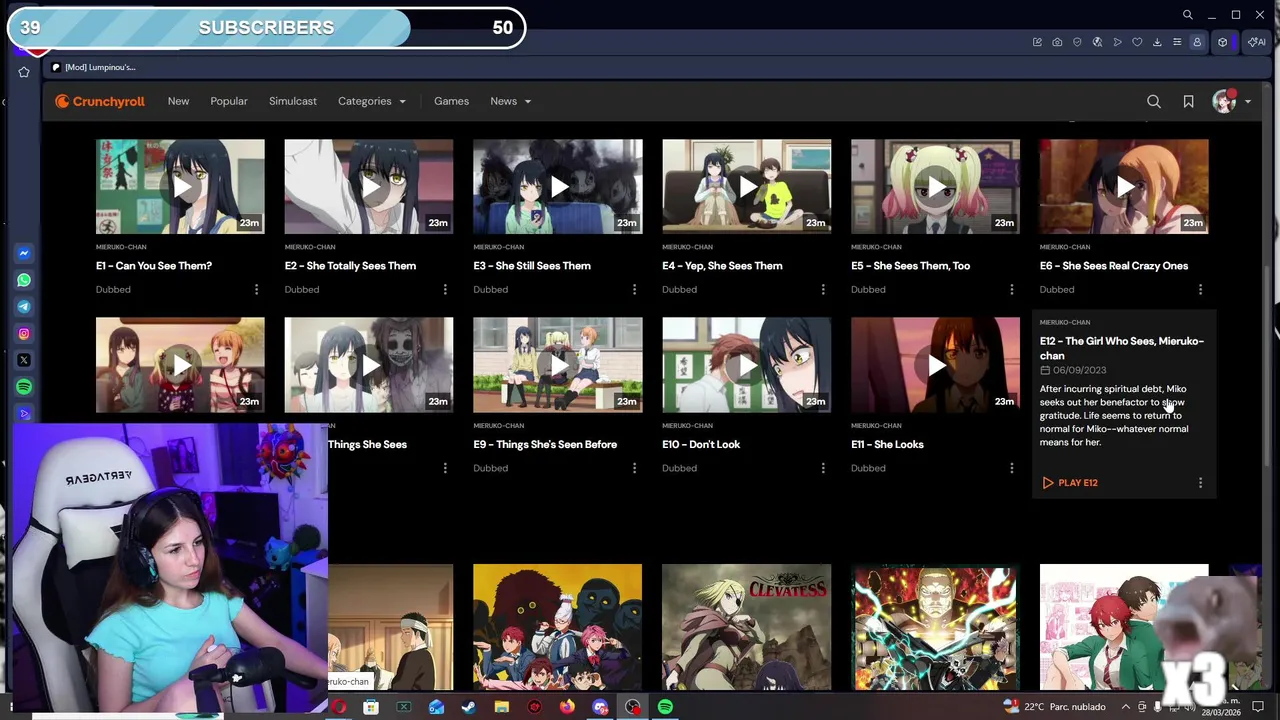The image size is (1280, 720).
Task: Open the E11 - She Looks link
Action: [887, 444]
